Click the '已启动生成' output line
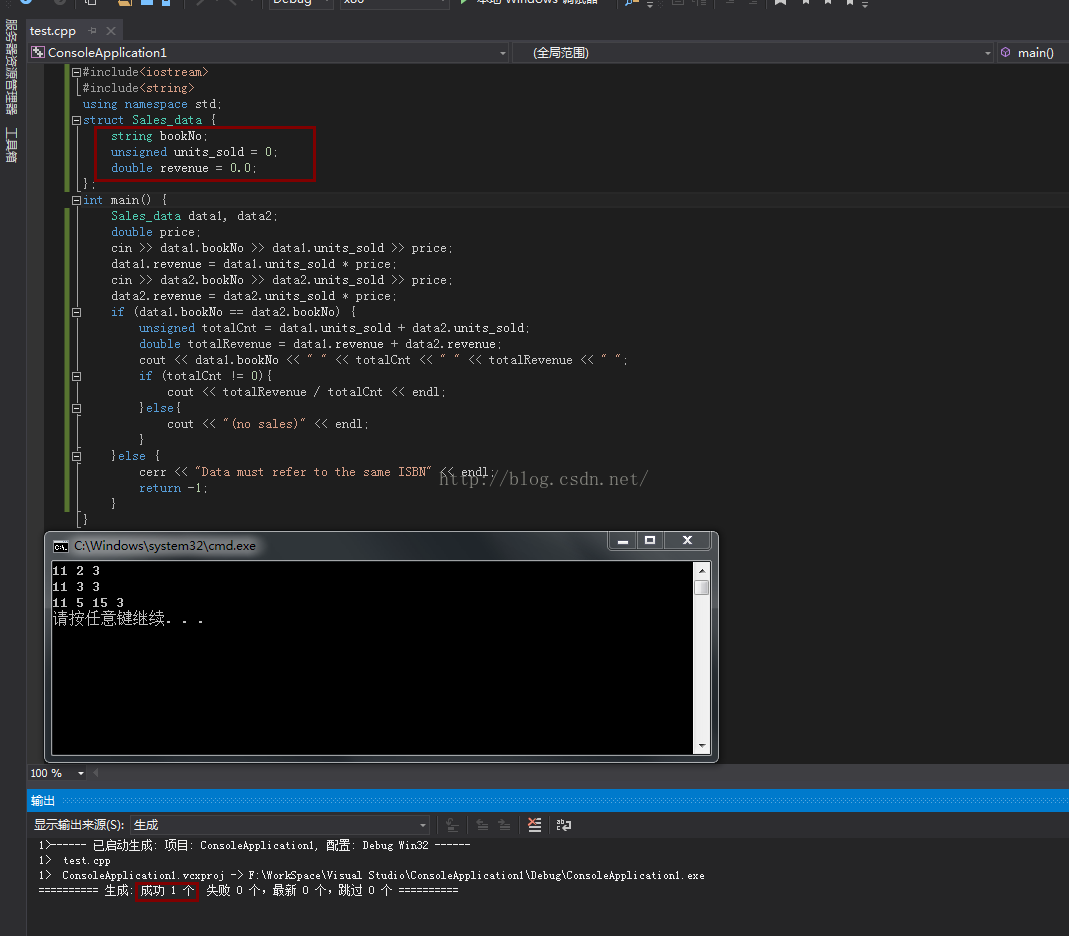 pos(254,845)
